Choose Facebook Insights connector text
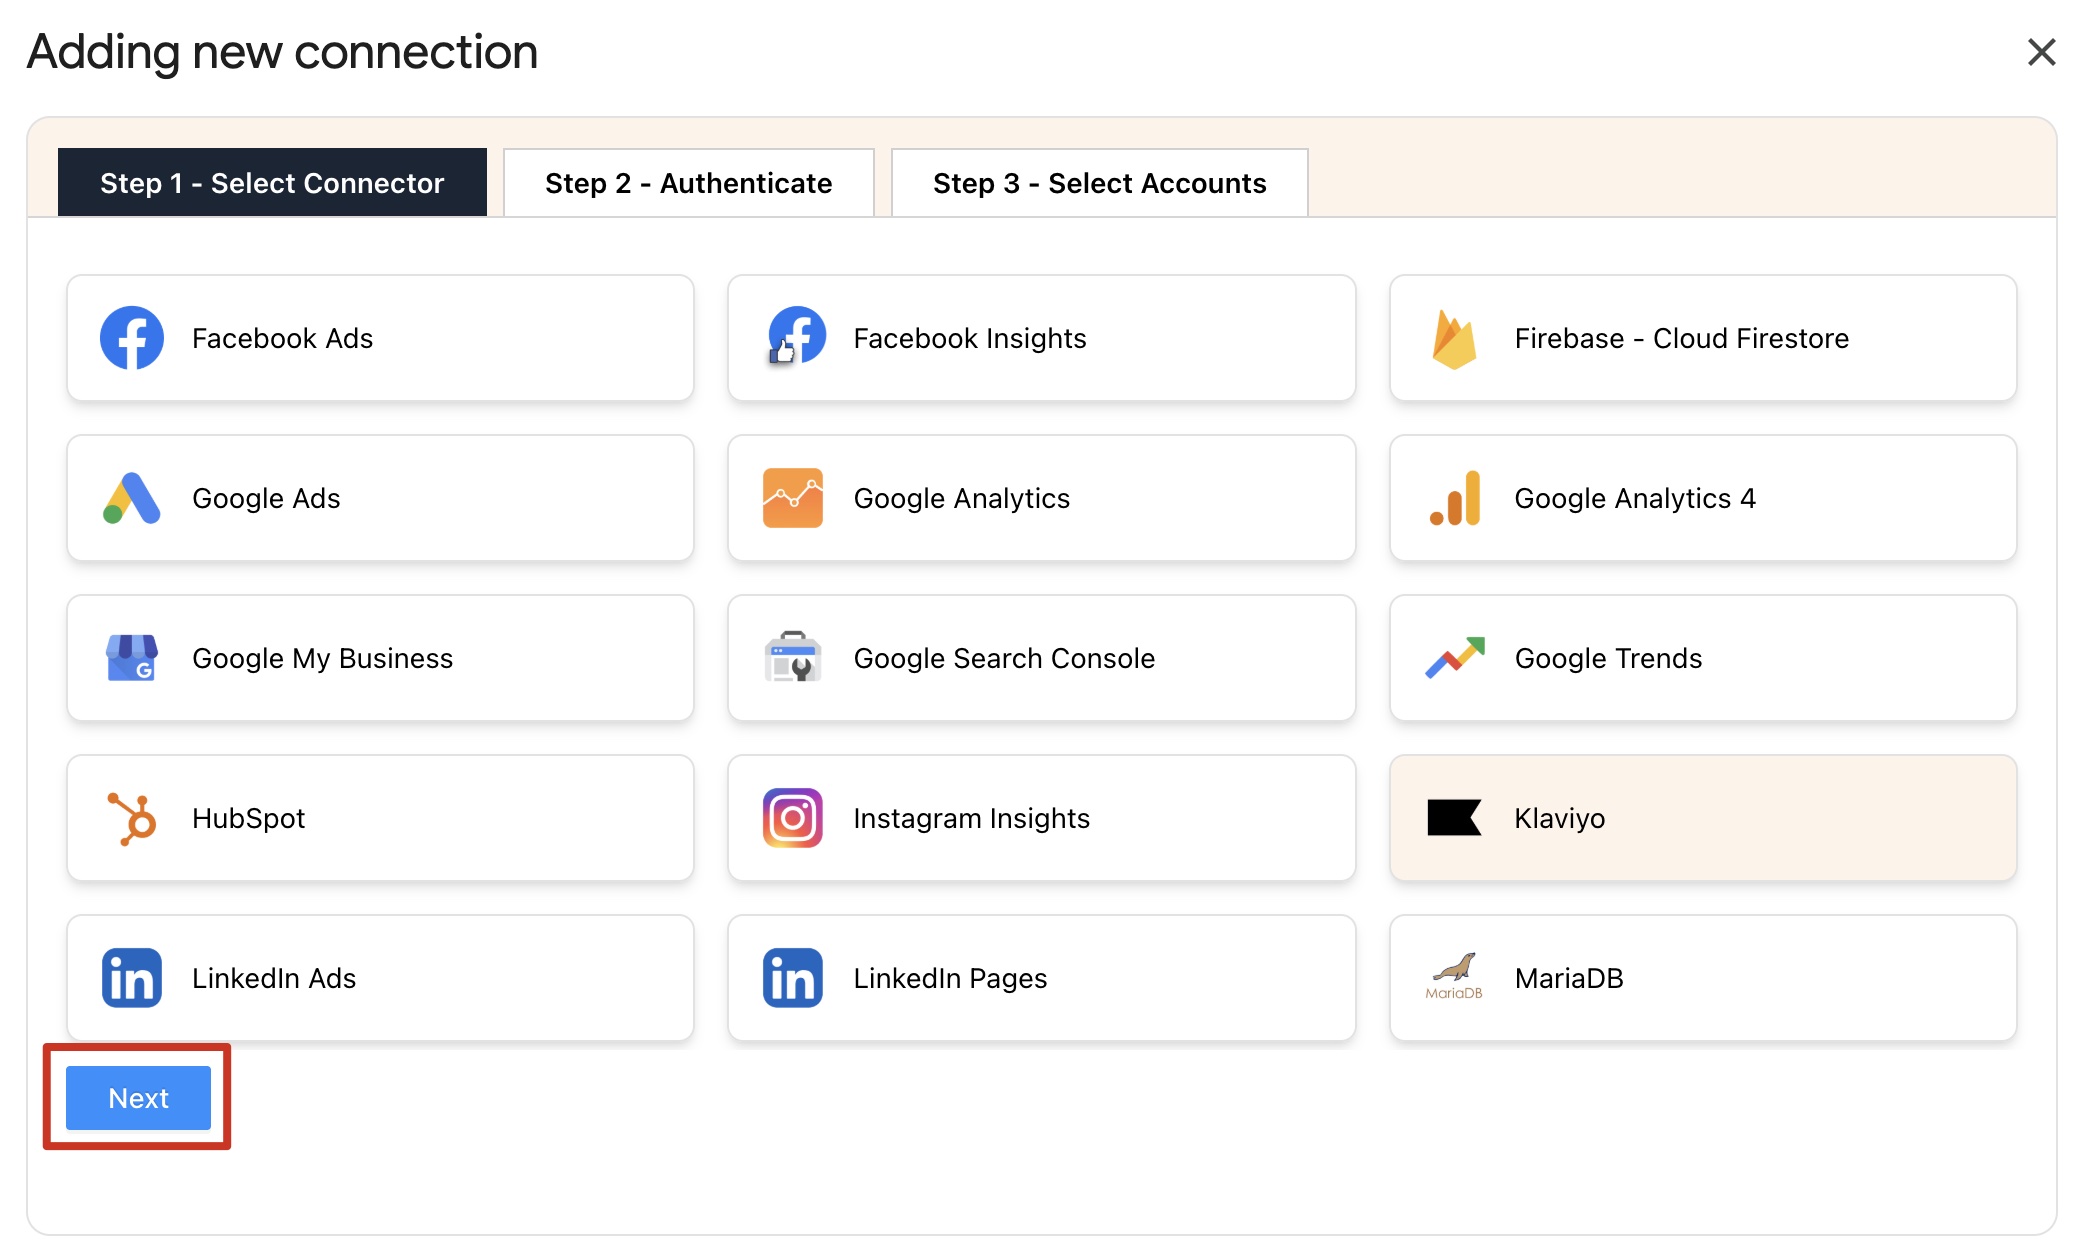 click(970, 338)
